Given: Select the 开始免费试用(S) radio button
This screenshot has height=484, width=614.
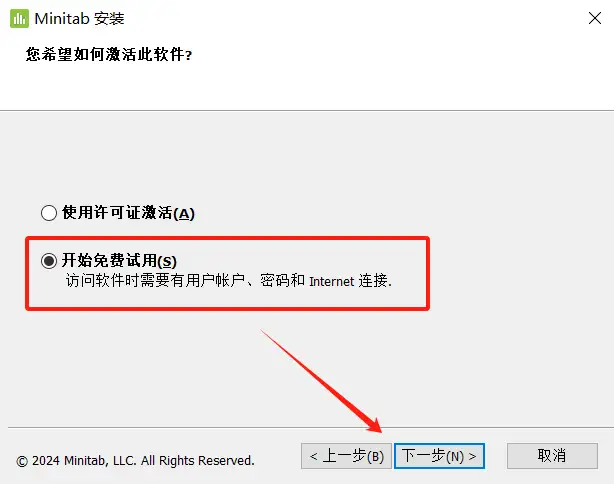Looking at the screenshot, I should point(49,261).
